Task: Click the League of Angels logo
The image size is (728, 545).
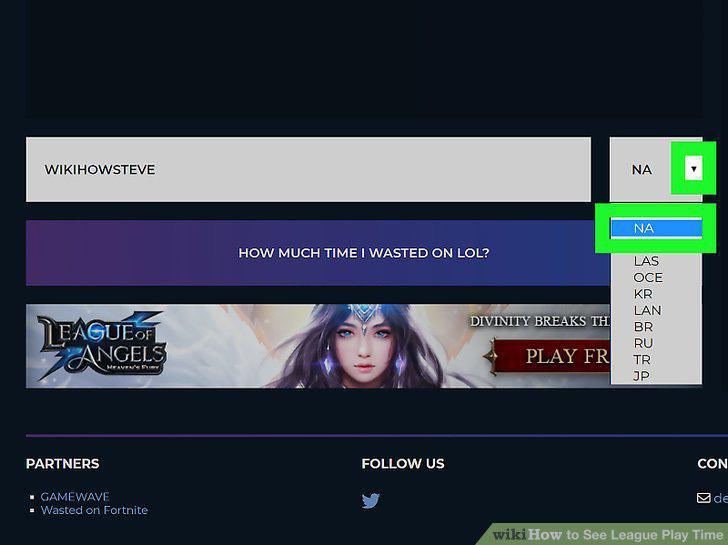Action: pos(102,344)
